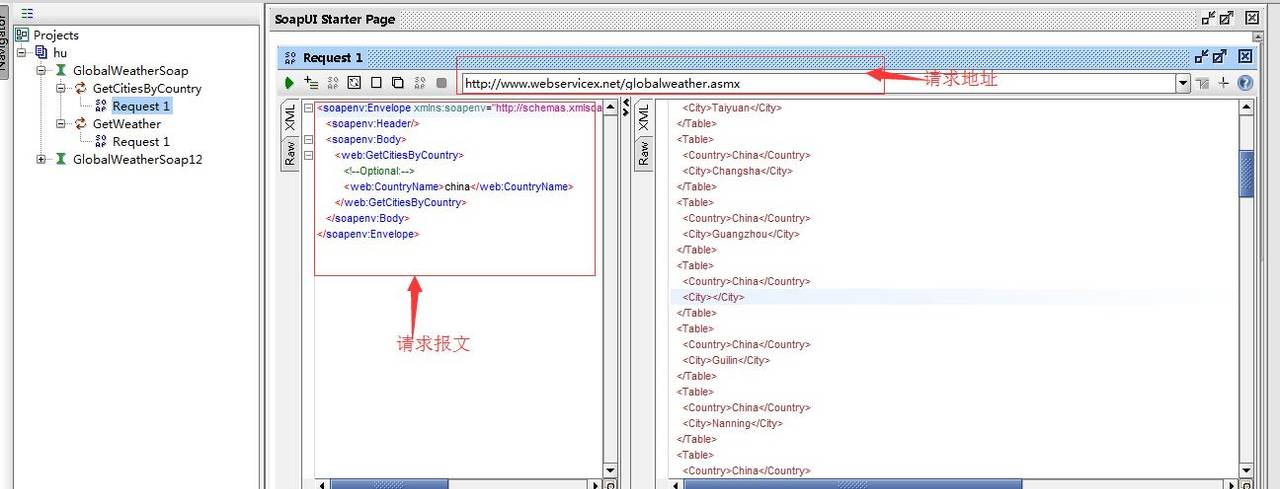The height and width of the screenshot is (489, 1280).
Task: Click the plus icon beside the help icon
Action: 1223,84
